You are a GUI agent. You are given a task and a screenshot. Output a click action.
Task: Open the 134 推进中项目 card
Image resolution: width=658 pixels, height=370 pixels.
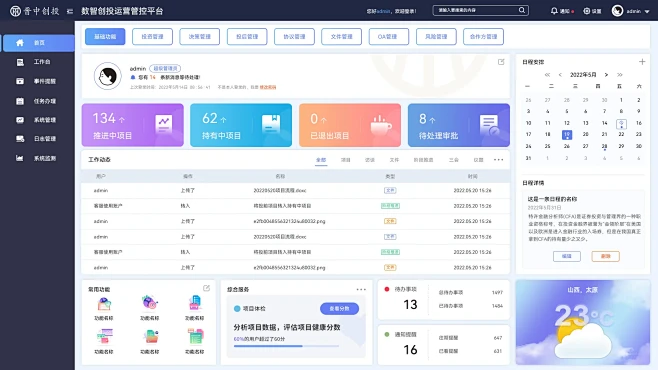coord(133,125)
